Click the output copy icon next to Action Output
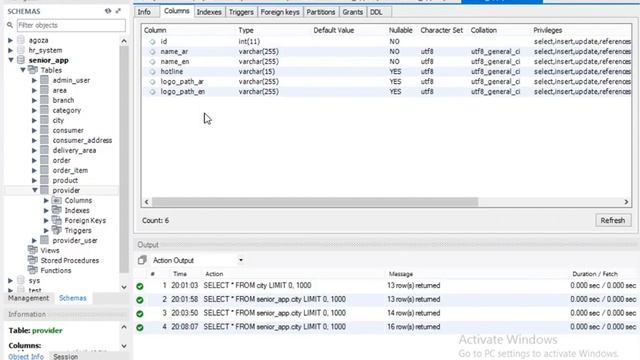The height and width of the screenshot is (360, 640). (142, 260)
